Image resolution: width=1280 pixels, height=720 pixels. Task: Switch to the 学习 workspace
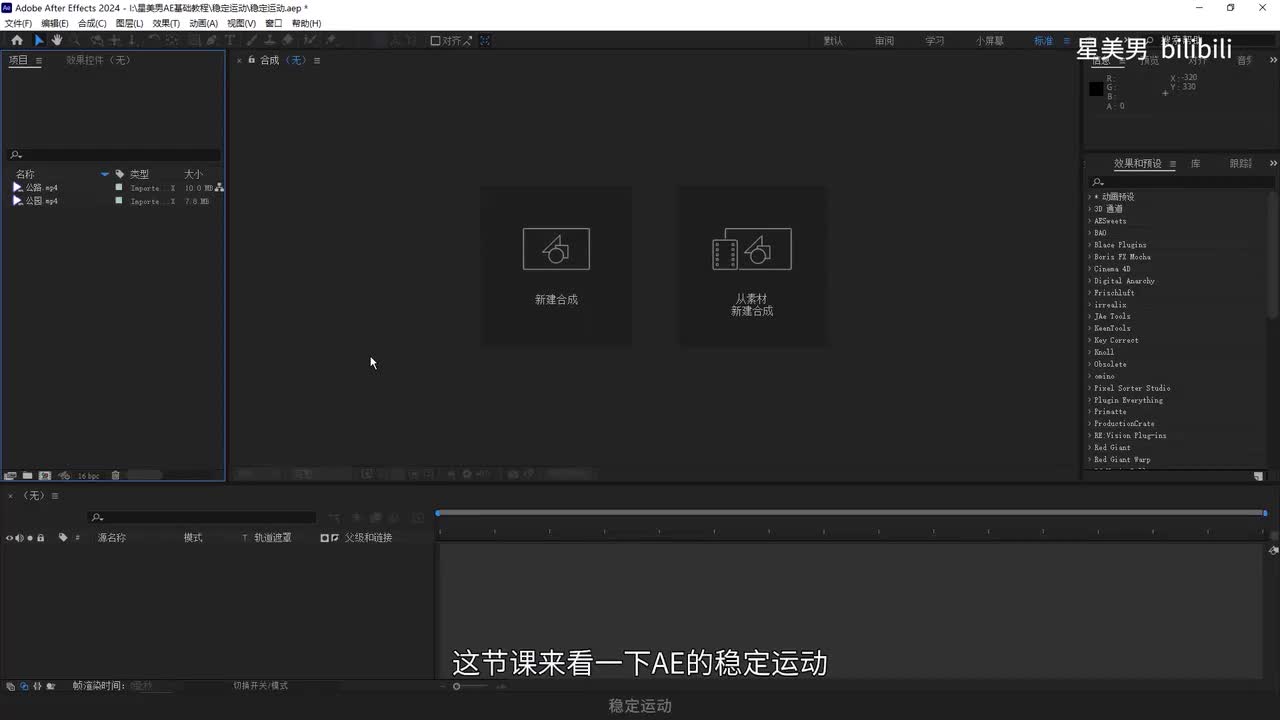tap(935, 41)
